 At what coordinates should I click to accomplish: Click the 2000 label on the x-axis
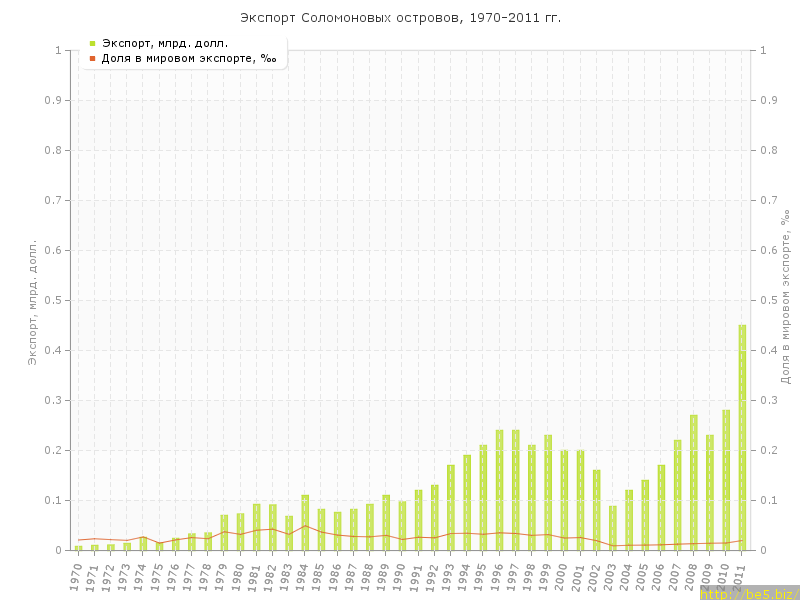pyautogui.click(x=562, y=577)
